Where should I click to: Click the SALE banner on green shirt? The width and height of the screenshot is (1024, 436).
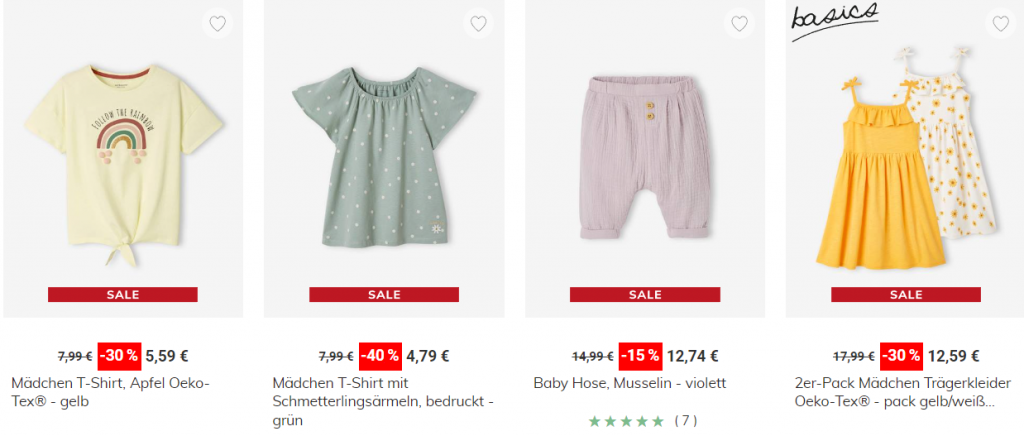pos(383,295)
